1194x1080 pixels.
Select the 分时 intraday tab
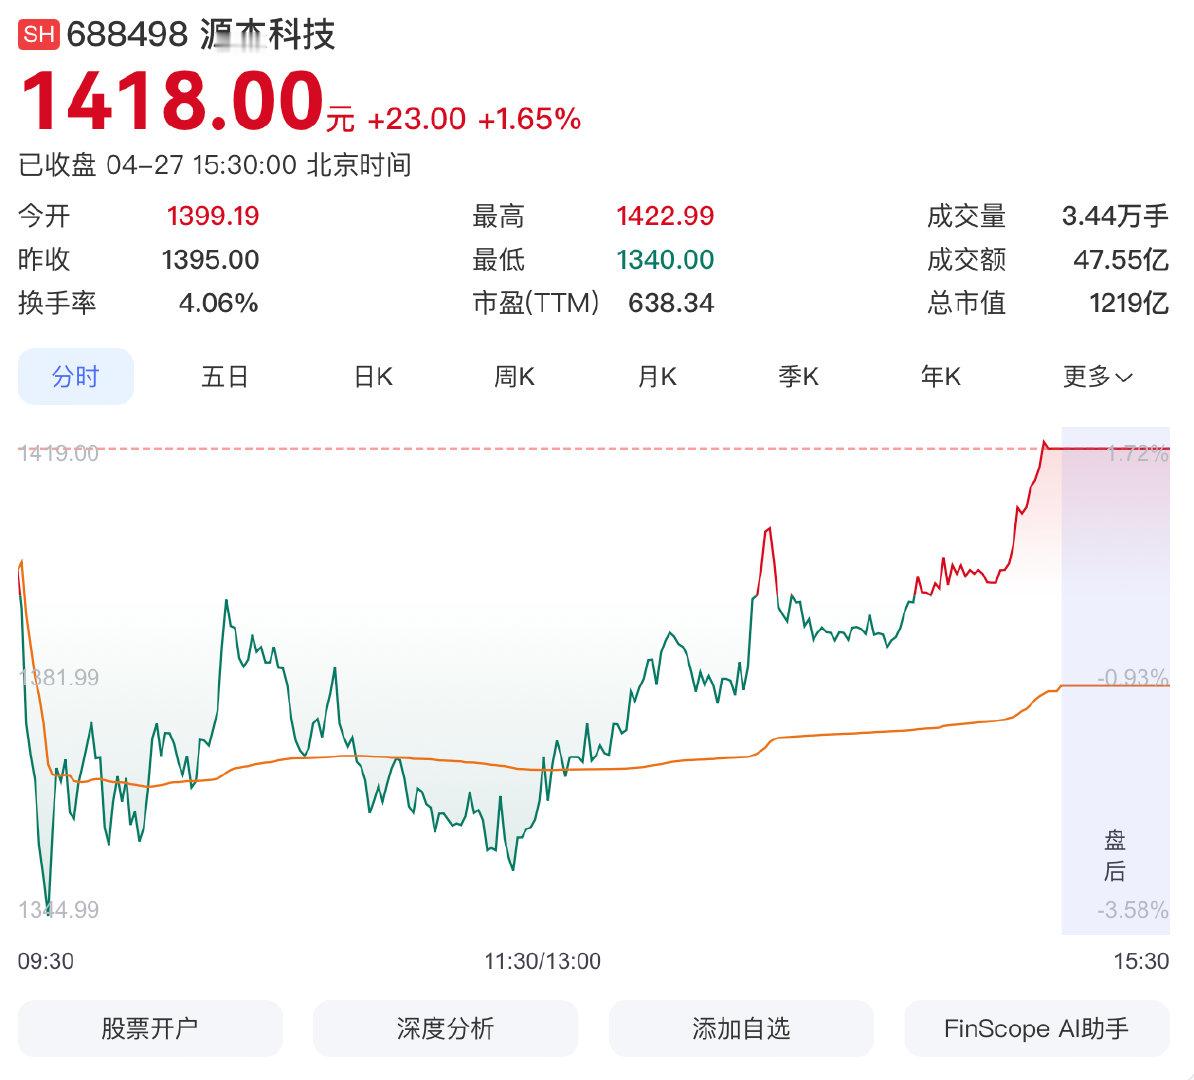75,376
